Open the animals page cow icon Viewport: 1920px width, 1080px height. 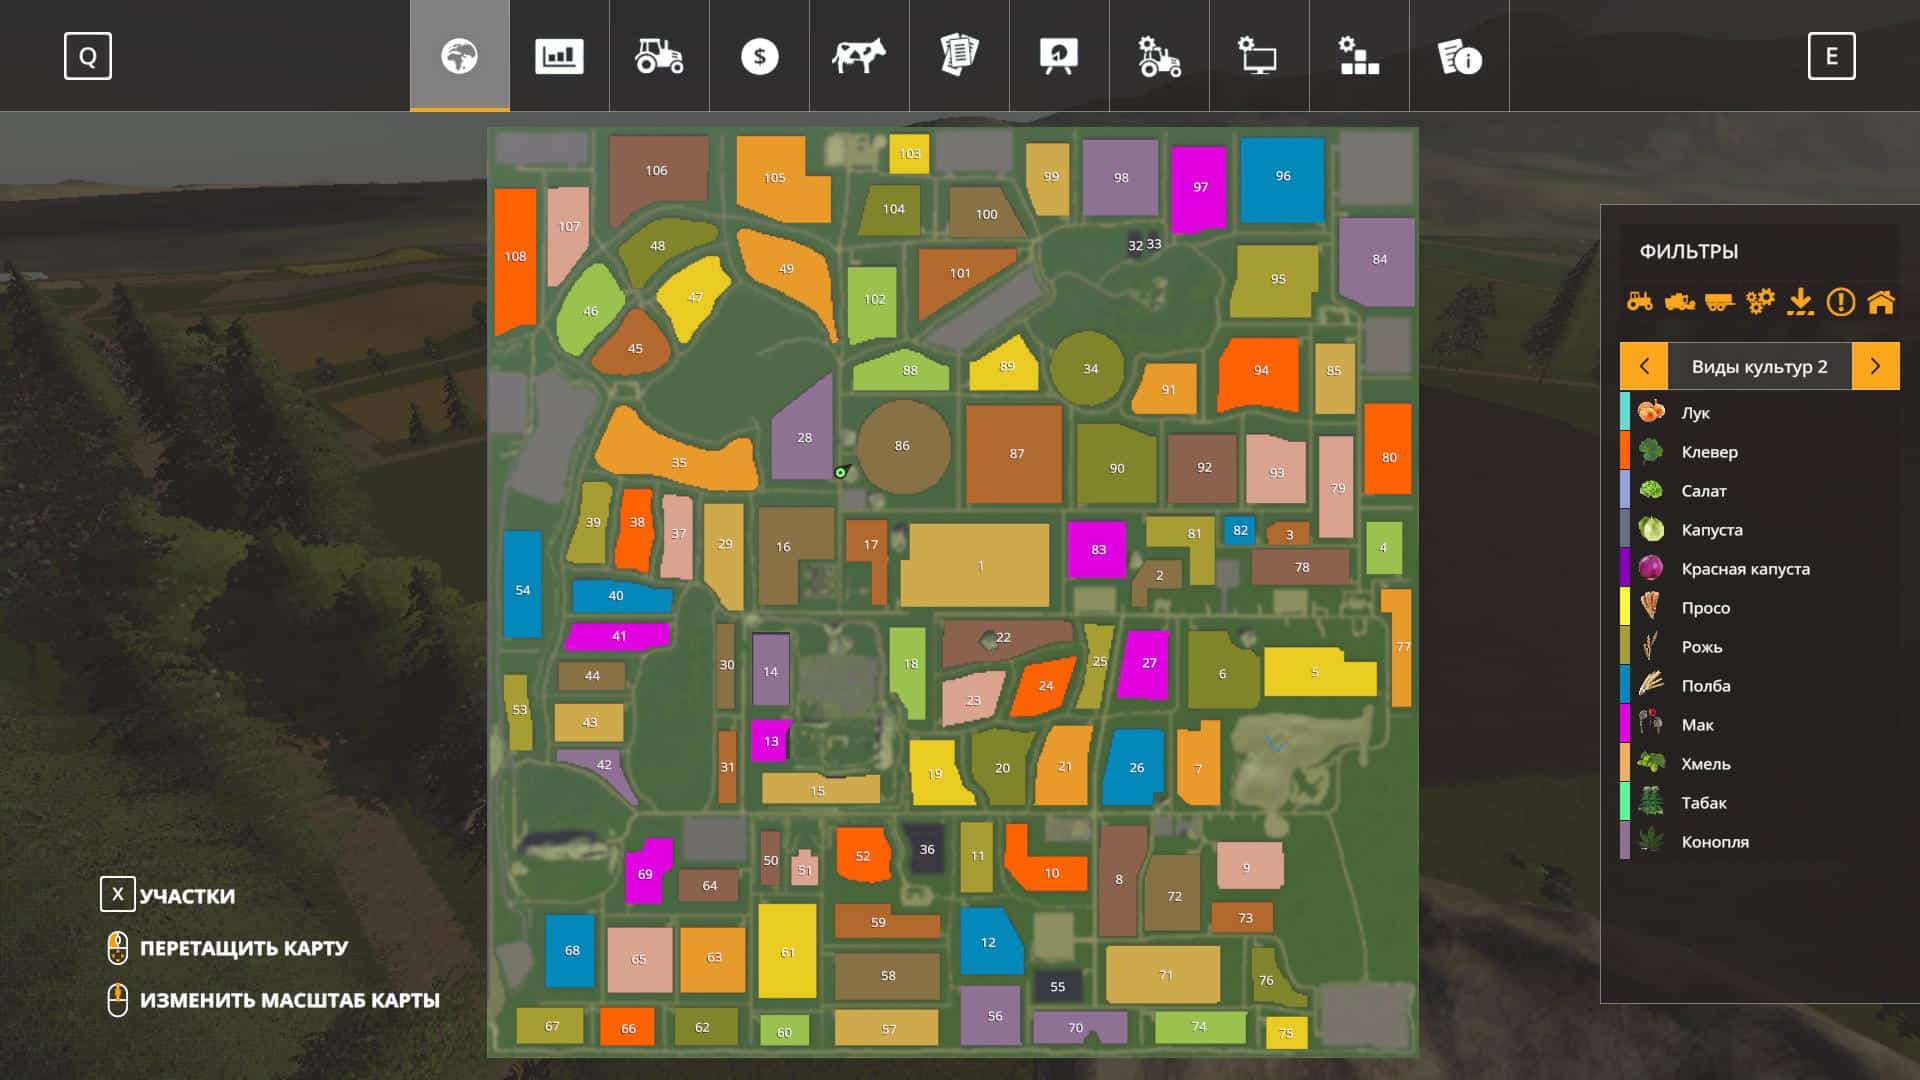(859, 56)
